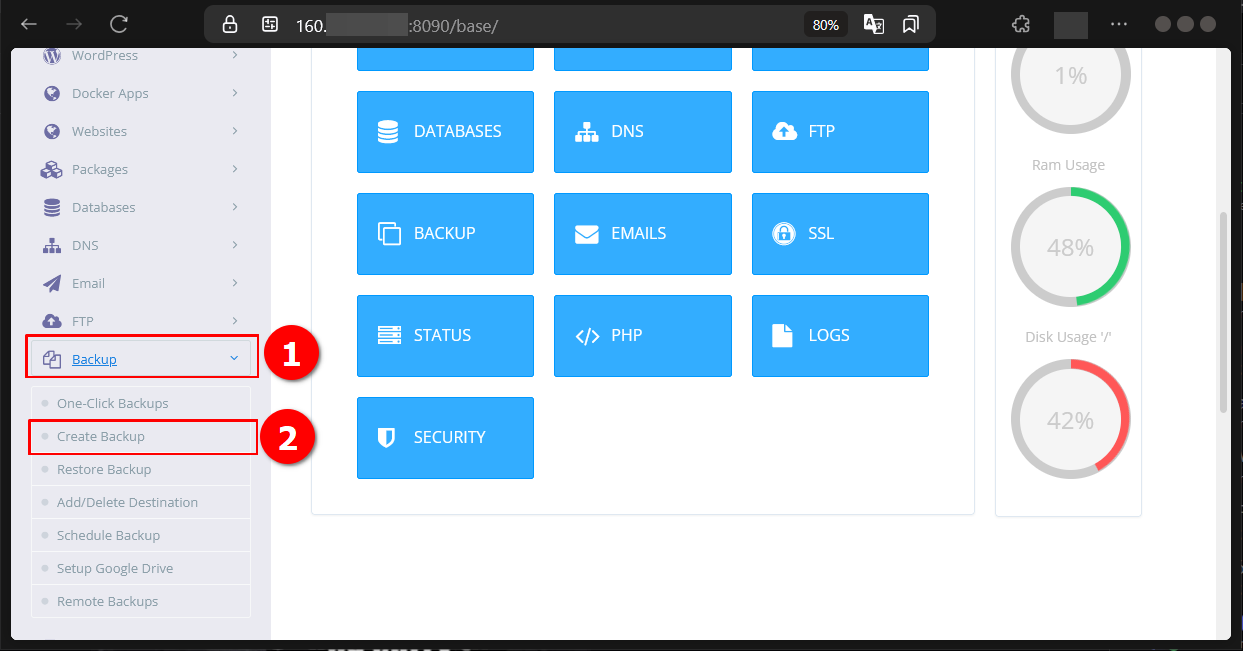The image size is (1243, 651).
Task: Click the Disk Usage 42% gauge
Action: 1070,420
